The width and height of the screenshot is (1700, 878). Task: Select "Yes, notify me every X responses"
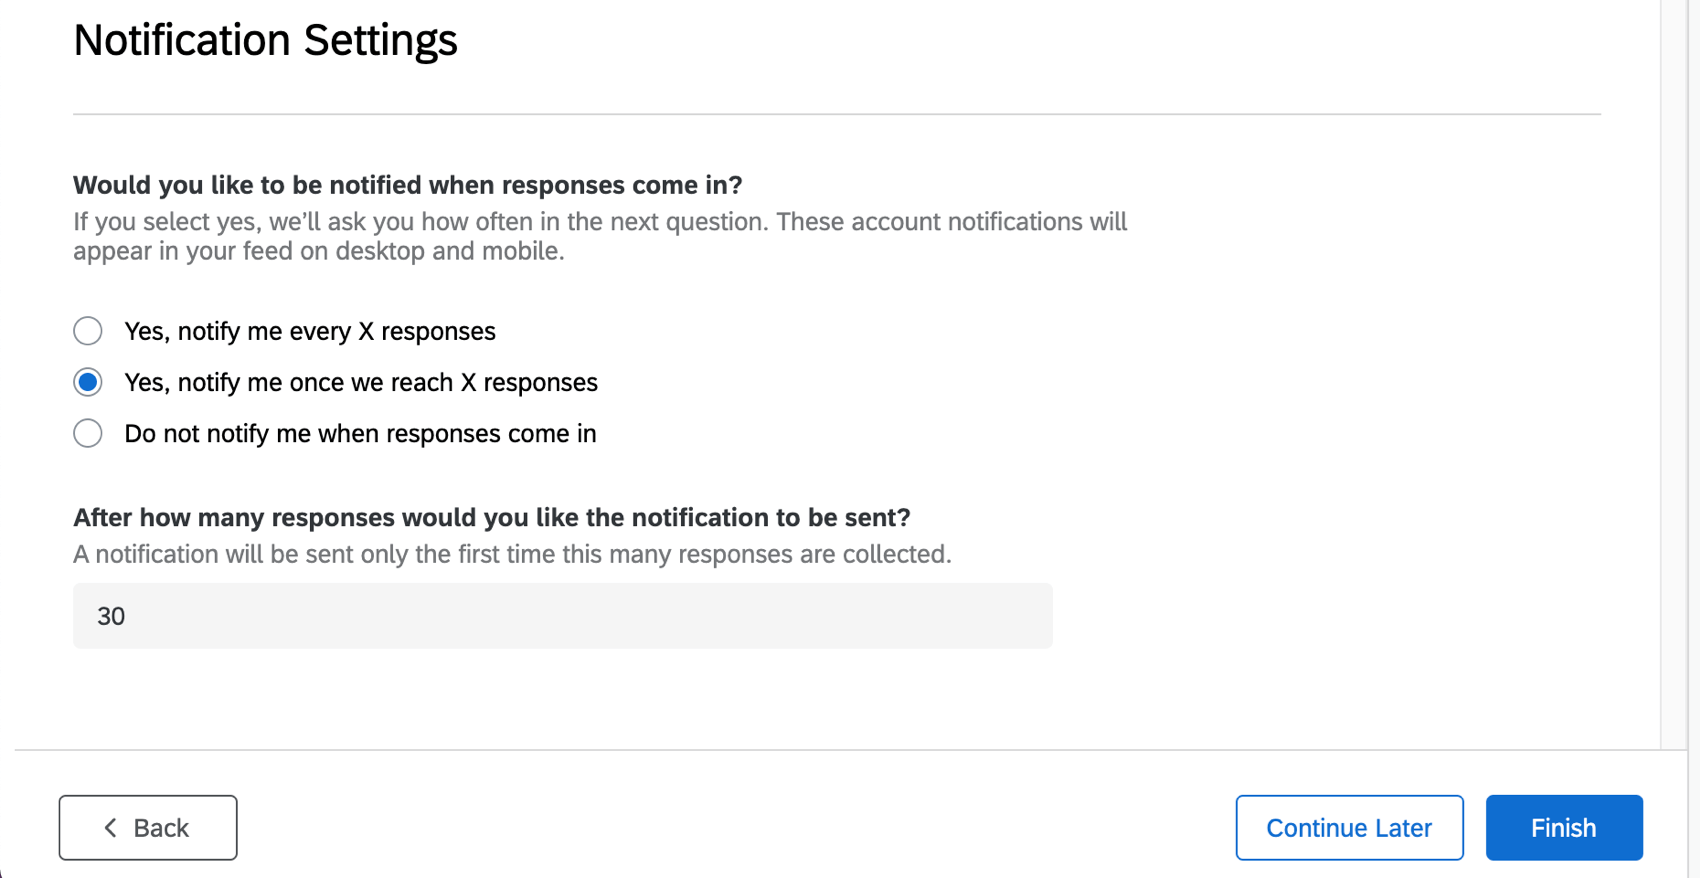[87, 330]
